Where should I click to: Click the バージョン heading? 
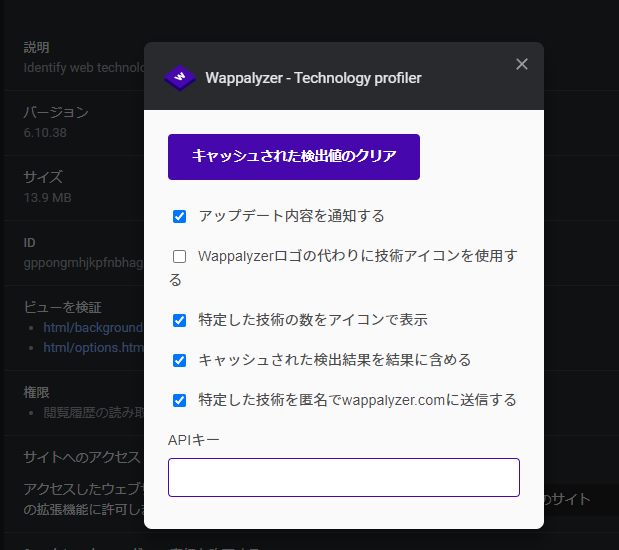(x=56, y=113)
